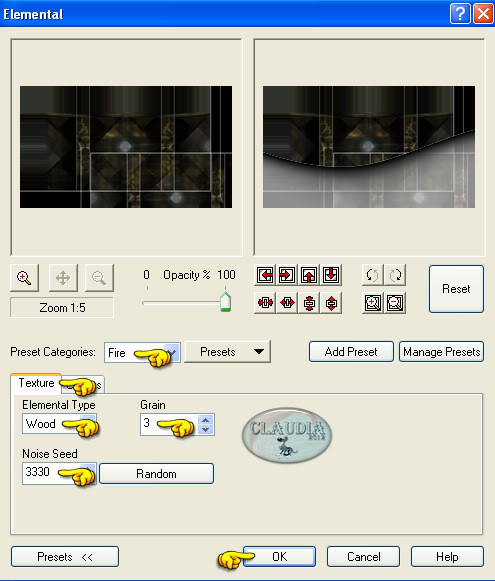Click the zoom in magnifier button
Viewport: 495px width, 581px height.
point(24,278)
